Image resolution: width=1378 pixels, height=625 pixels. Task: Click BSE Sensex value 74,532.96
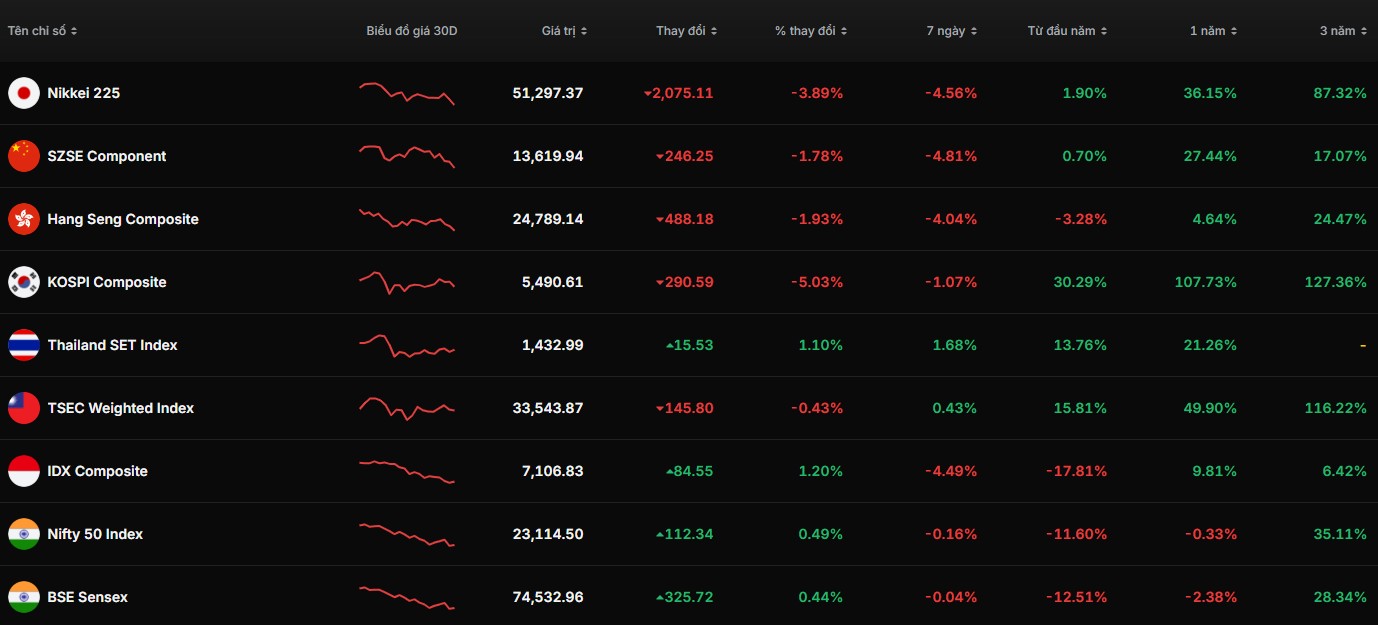548,597
